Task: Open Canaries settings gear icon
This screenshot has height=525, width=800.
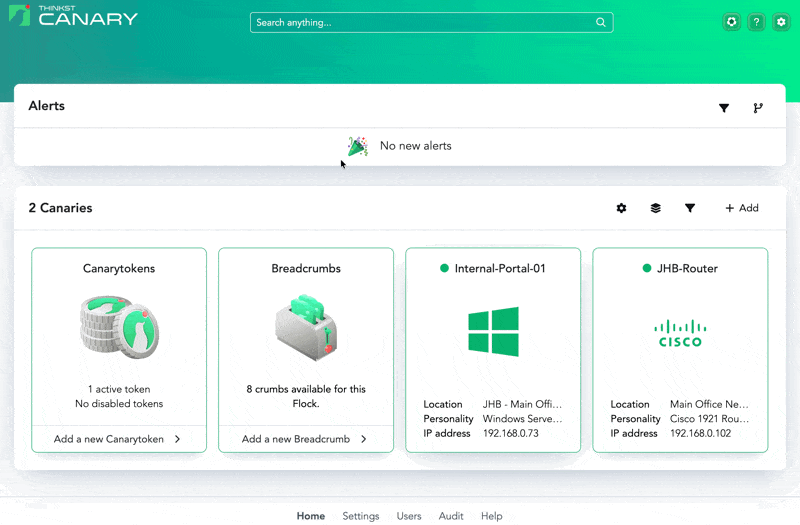Action: (x=621, y=208)
